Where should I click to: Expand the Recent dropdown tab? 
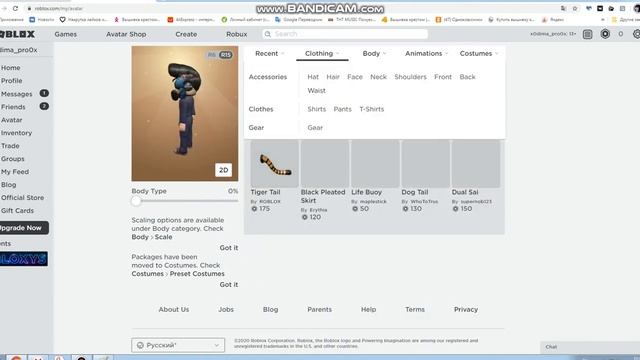tap(269, 53)
